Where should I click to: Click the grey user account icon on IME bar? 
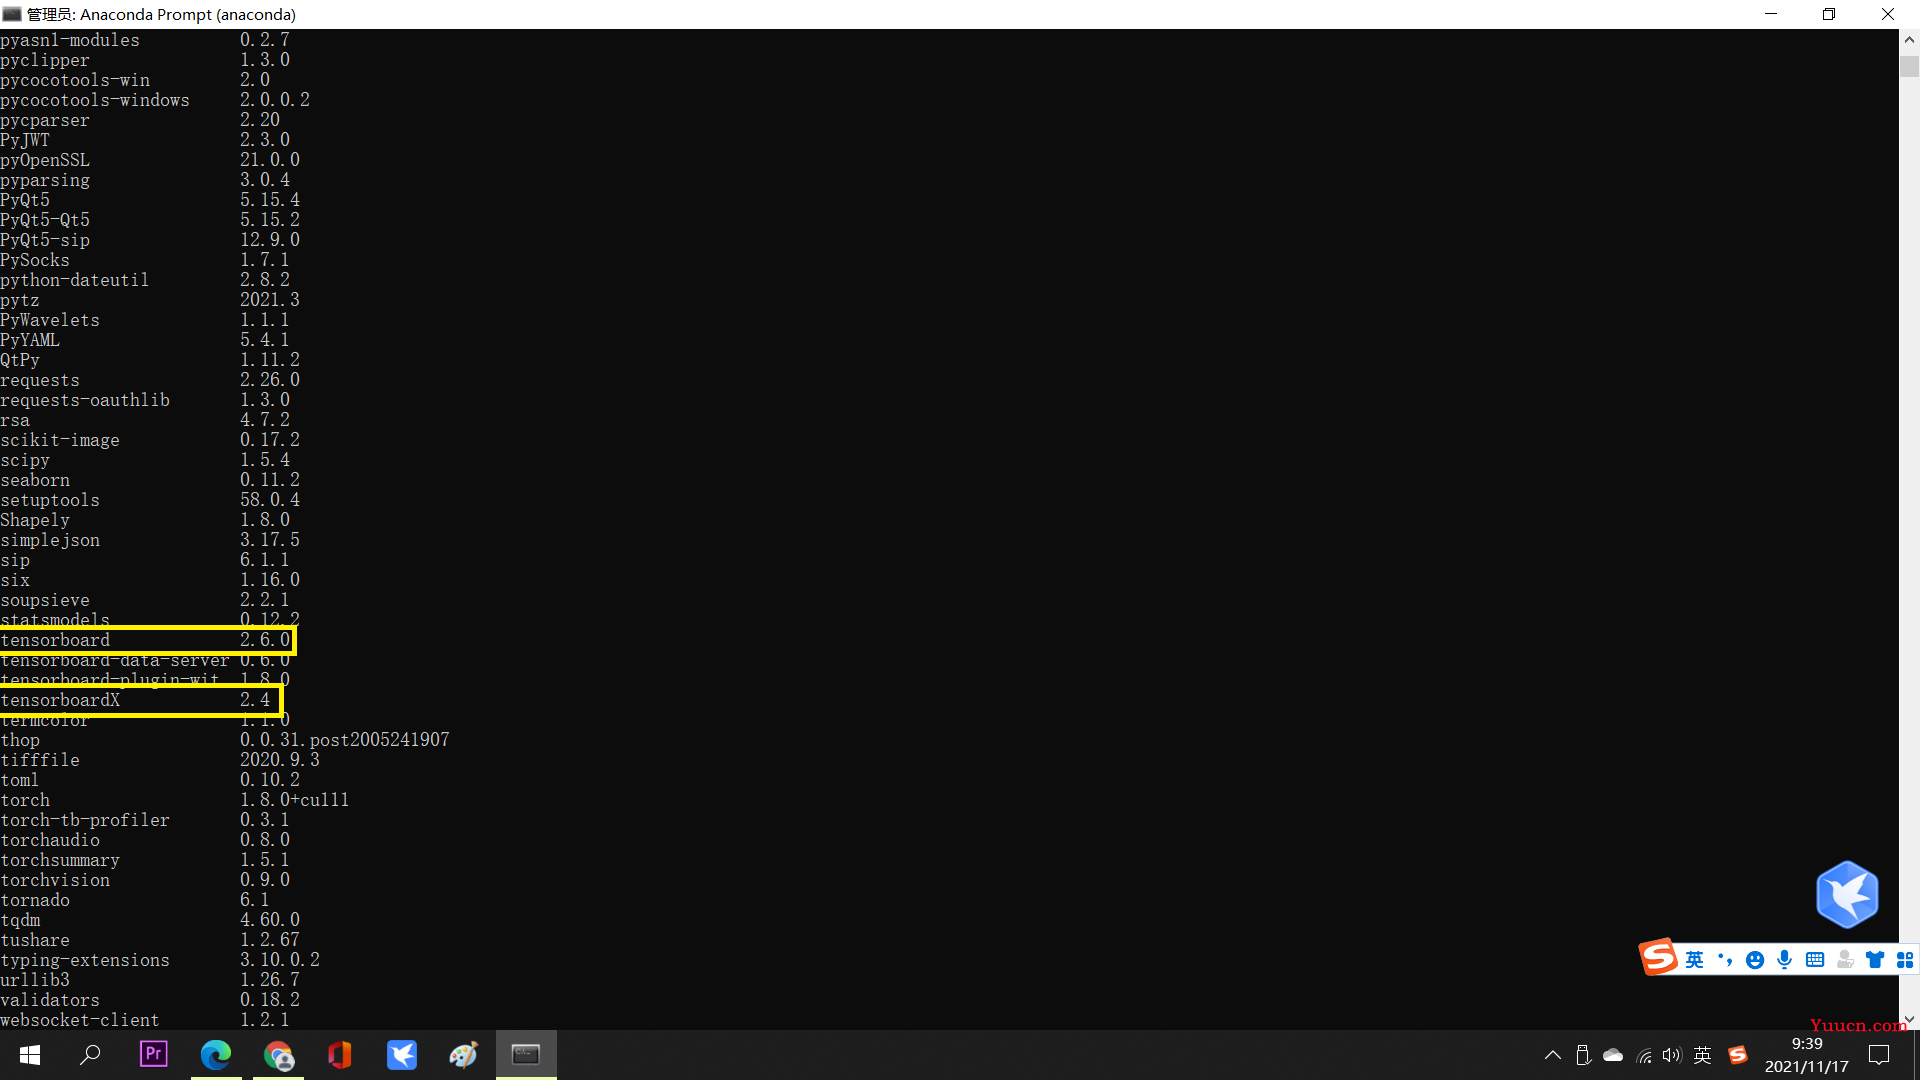coord(1846,960)
